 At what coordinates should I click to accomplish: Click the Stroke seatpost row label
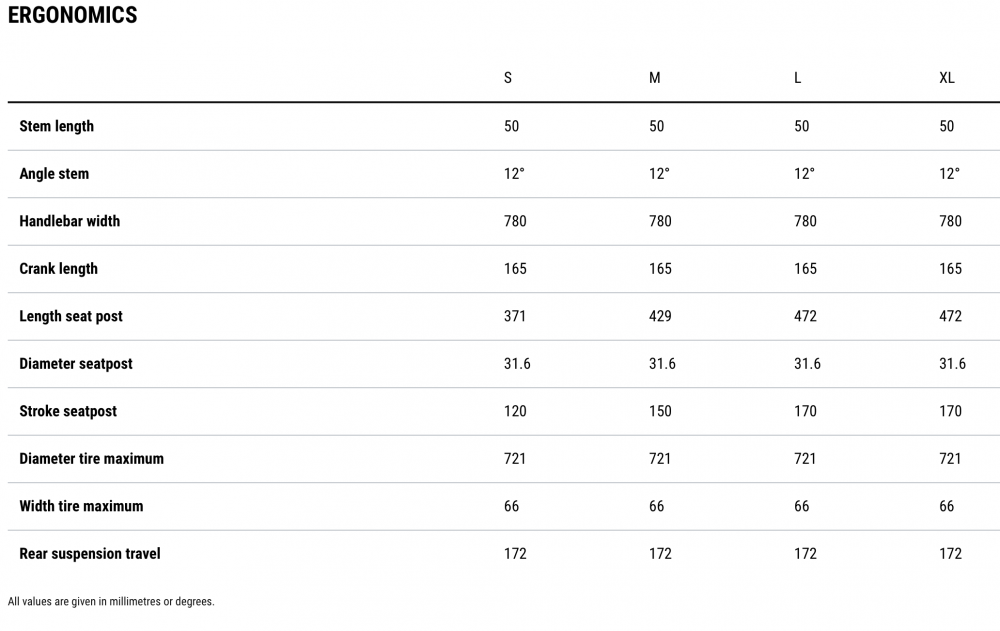pos(68,412)
